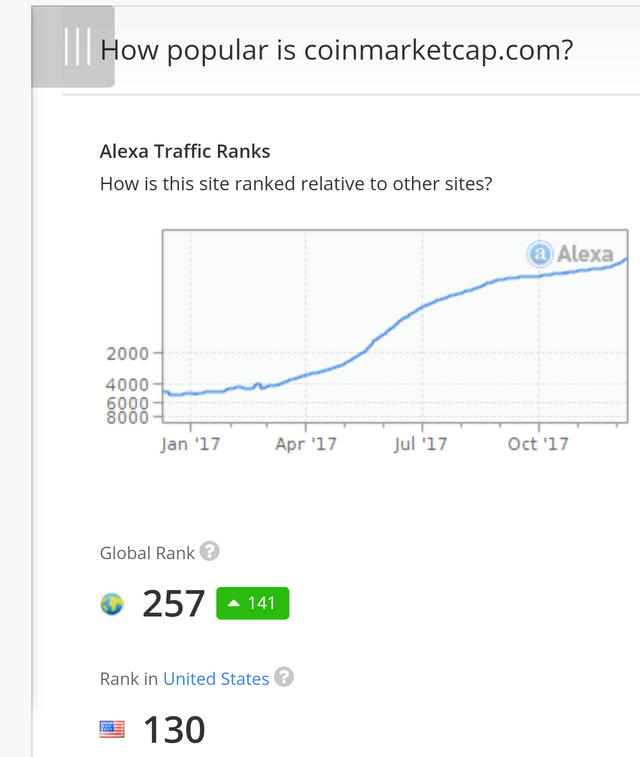Click the 2000 rank label on chart

point(128,353)
